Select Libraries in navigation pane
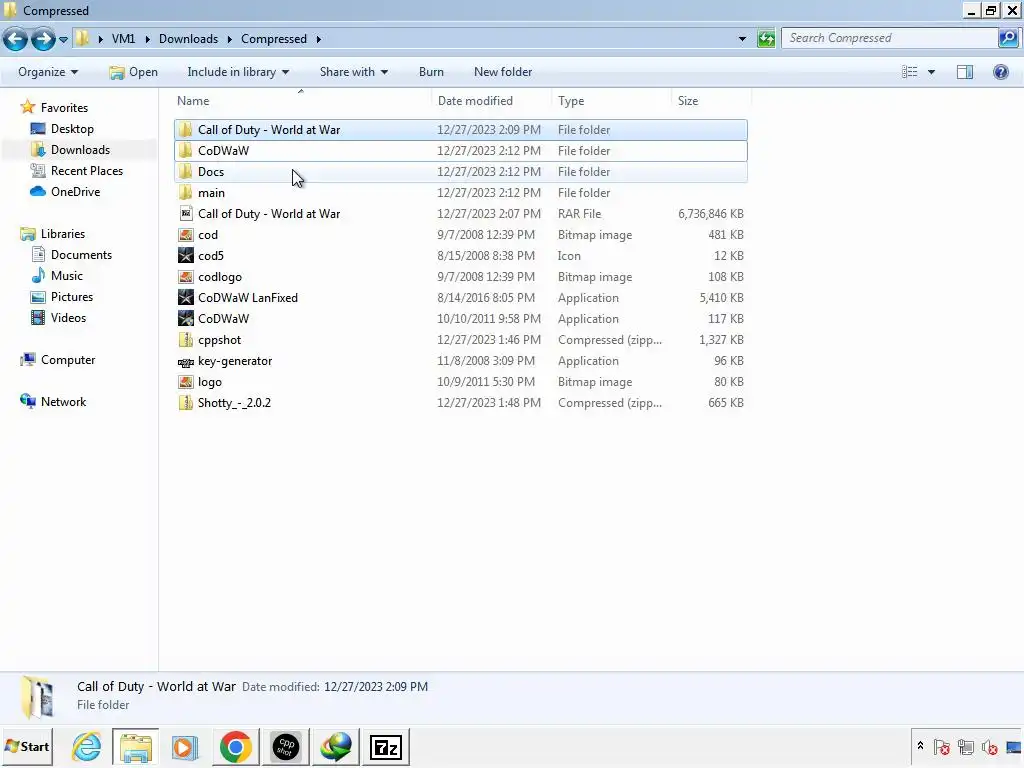This screenshot has width=1024, height=768. 63,234
